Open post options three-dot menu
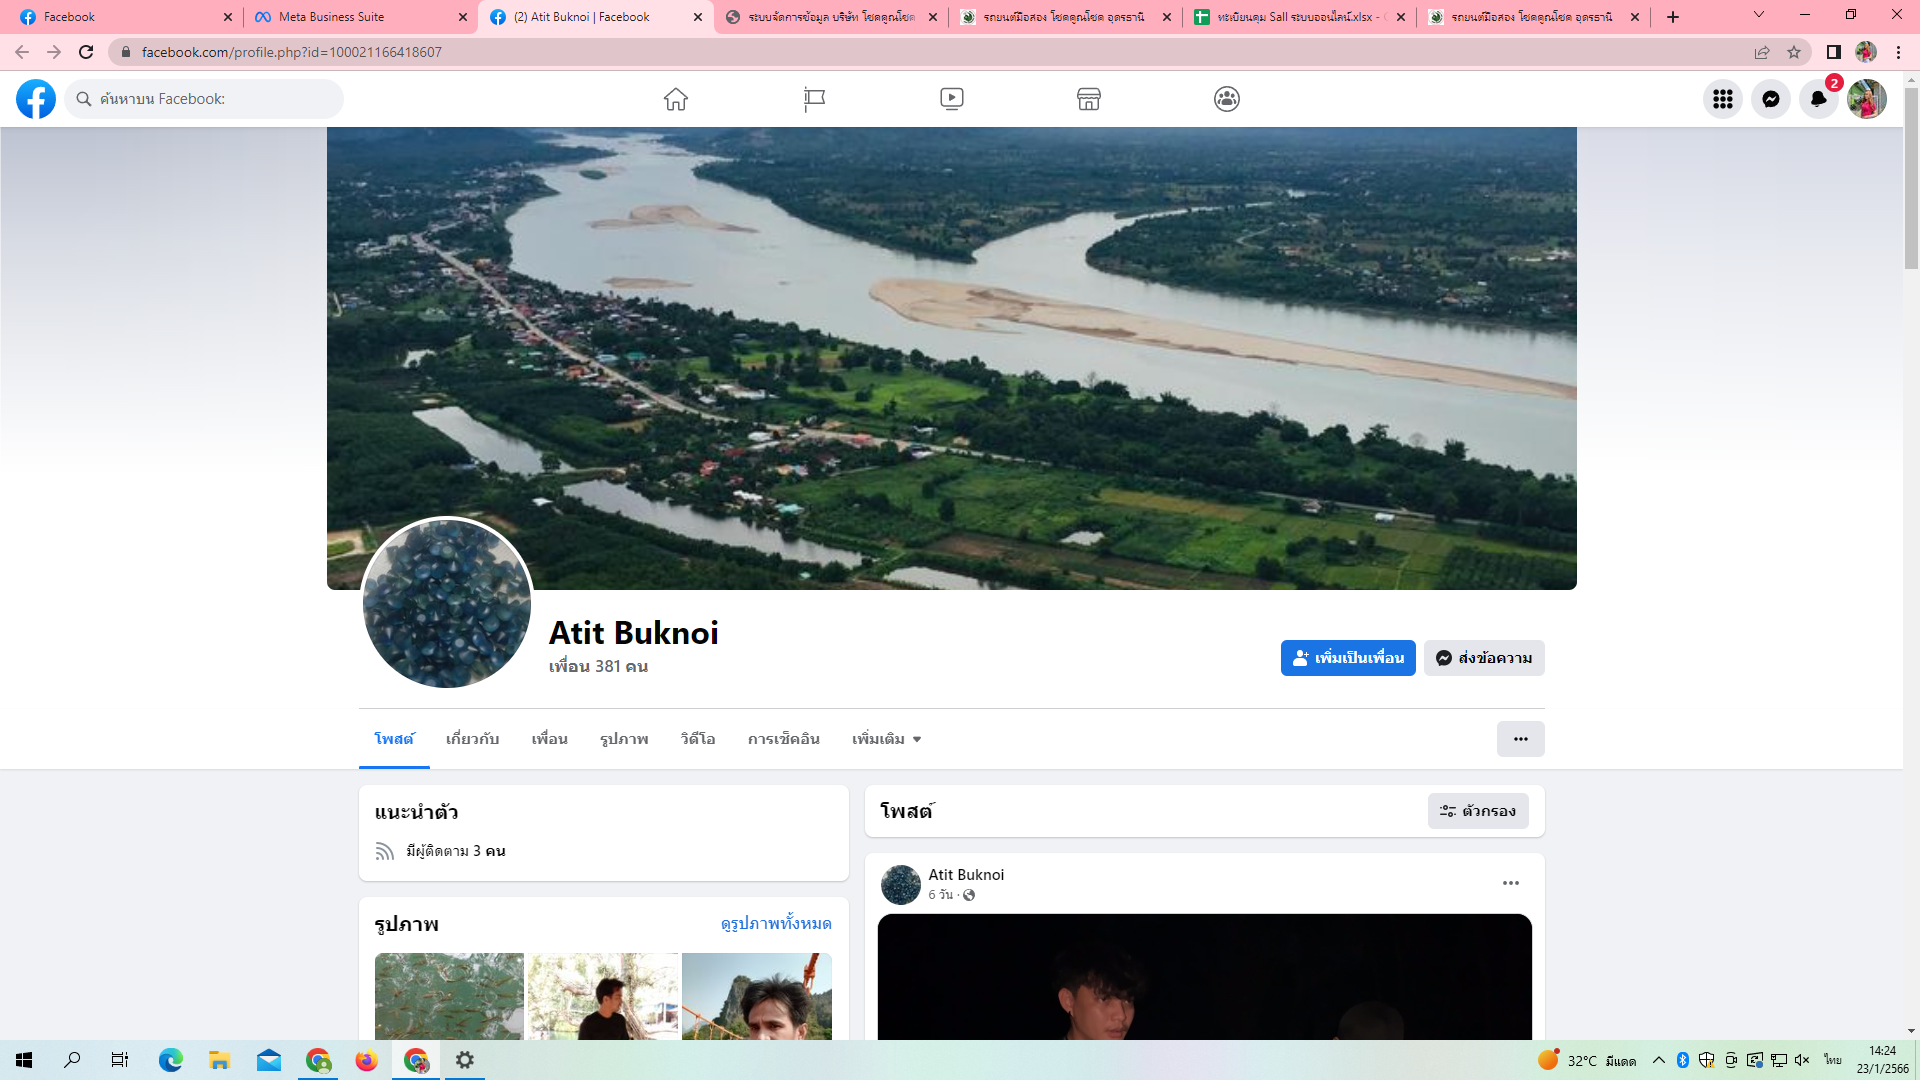The image size is (1920, 1080). [1511, 883]
